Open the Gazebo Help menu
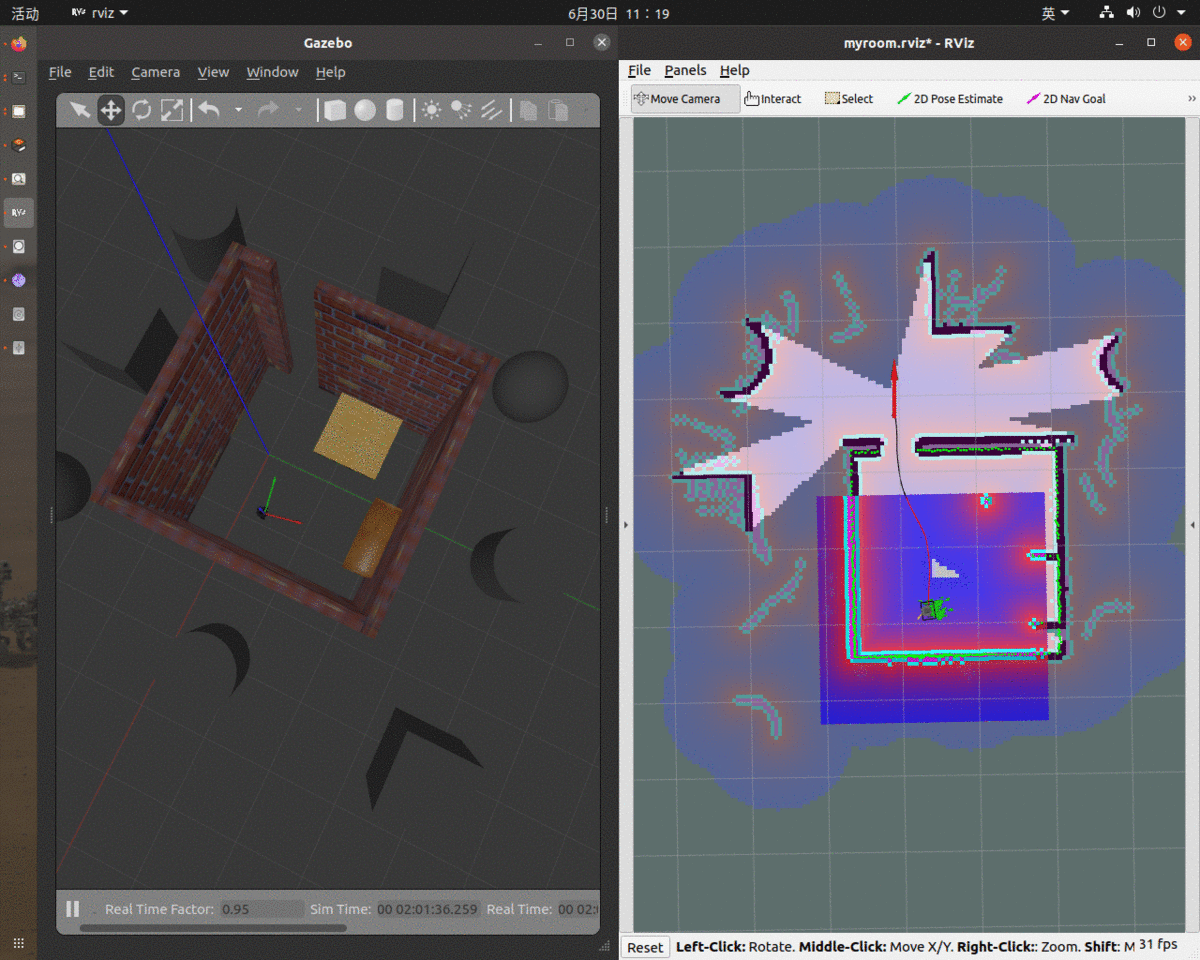This screenshot has width=1200, height=960. pyautogui.click(x=330, y=72)
